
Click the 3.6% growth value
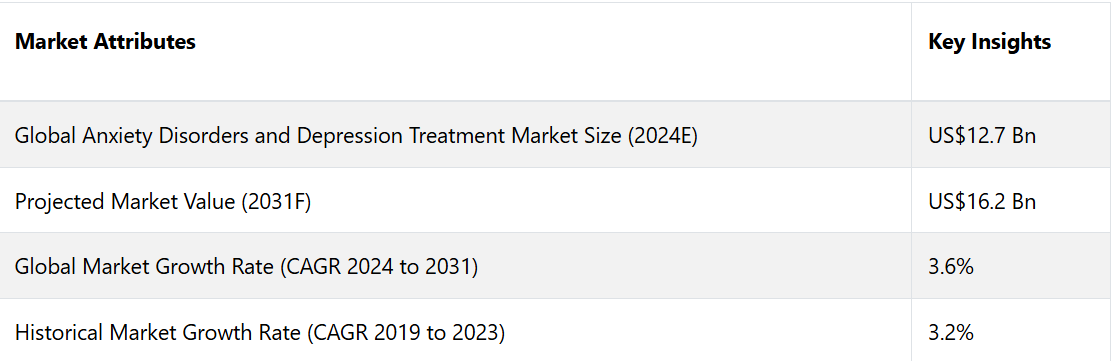(951, 267)
